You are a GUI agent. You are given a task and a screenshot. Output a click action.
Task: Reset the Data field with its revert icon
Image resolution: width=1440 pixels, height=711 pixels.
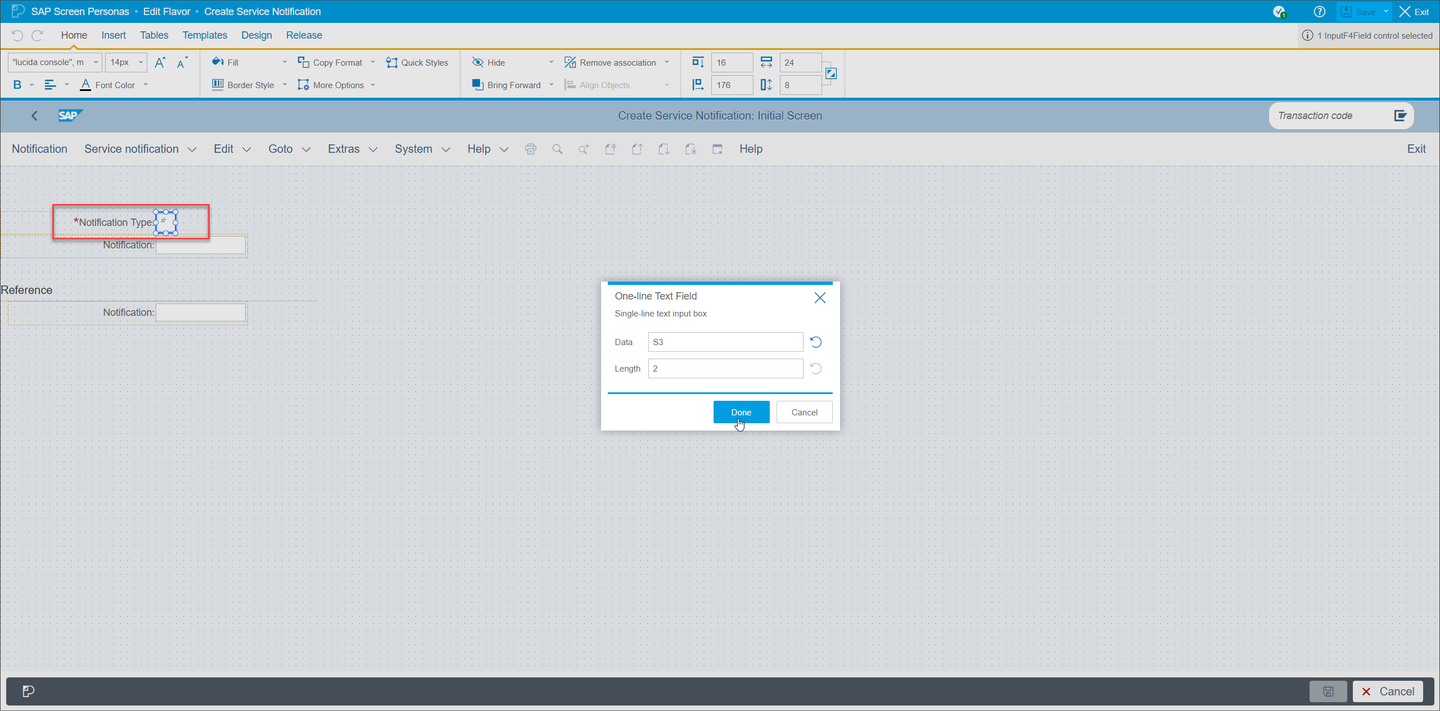[x=816, y=342]
